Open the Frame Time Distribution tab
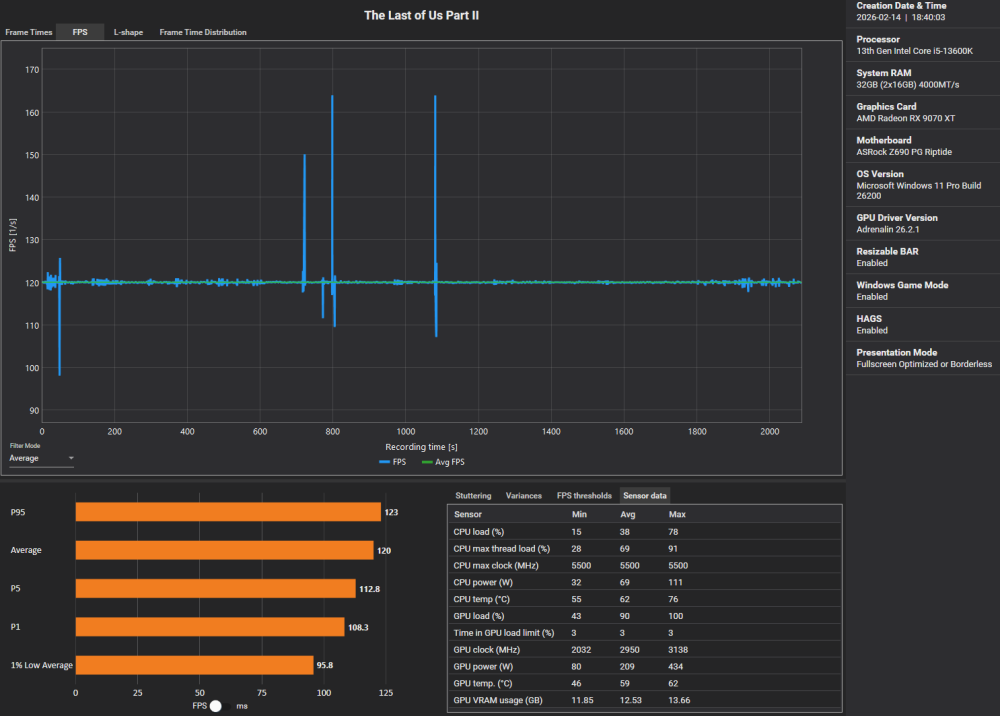 click(x=203, y=32)
